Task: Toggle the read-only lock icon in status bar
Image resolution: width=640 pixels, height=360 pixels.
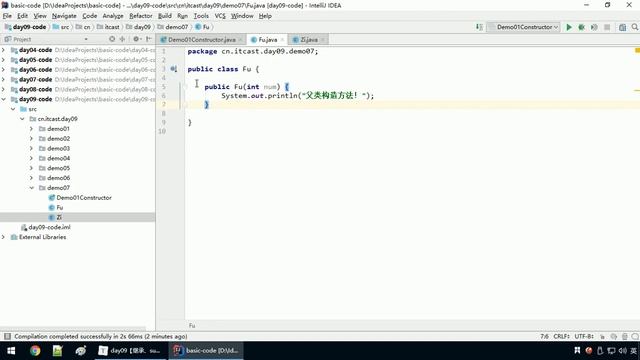Action: coord(602,336)
